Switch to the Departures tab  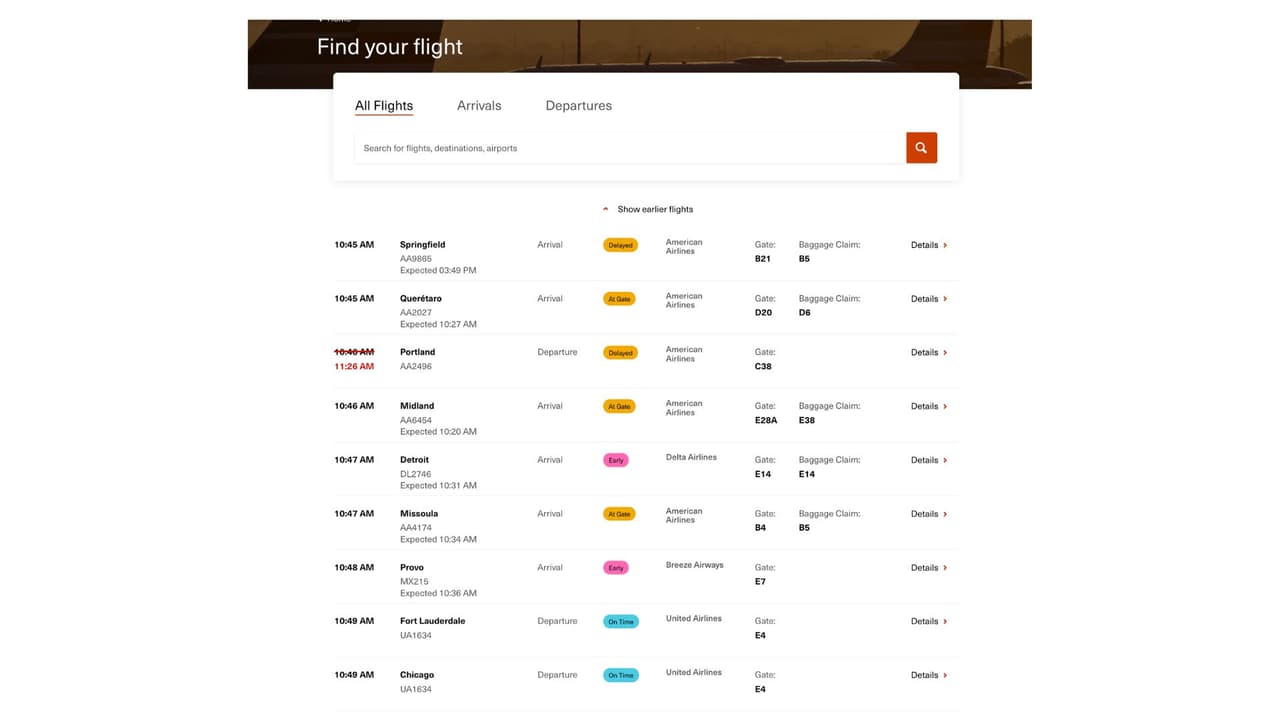[x=578, y=105]
